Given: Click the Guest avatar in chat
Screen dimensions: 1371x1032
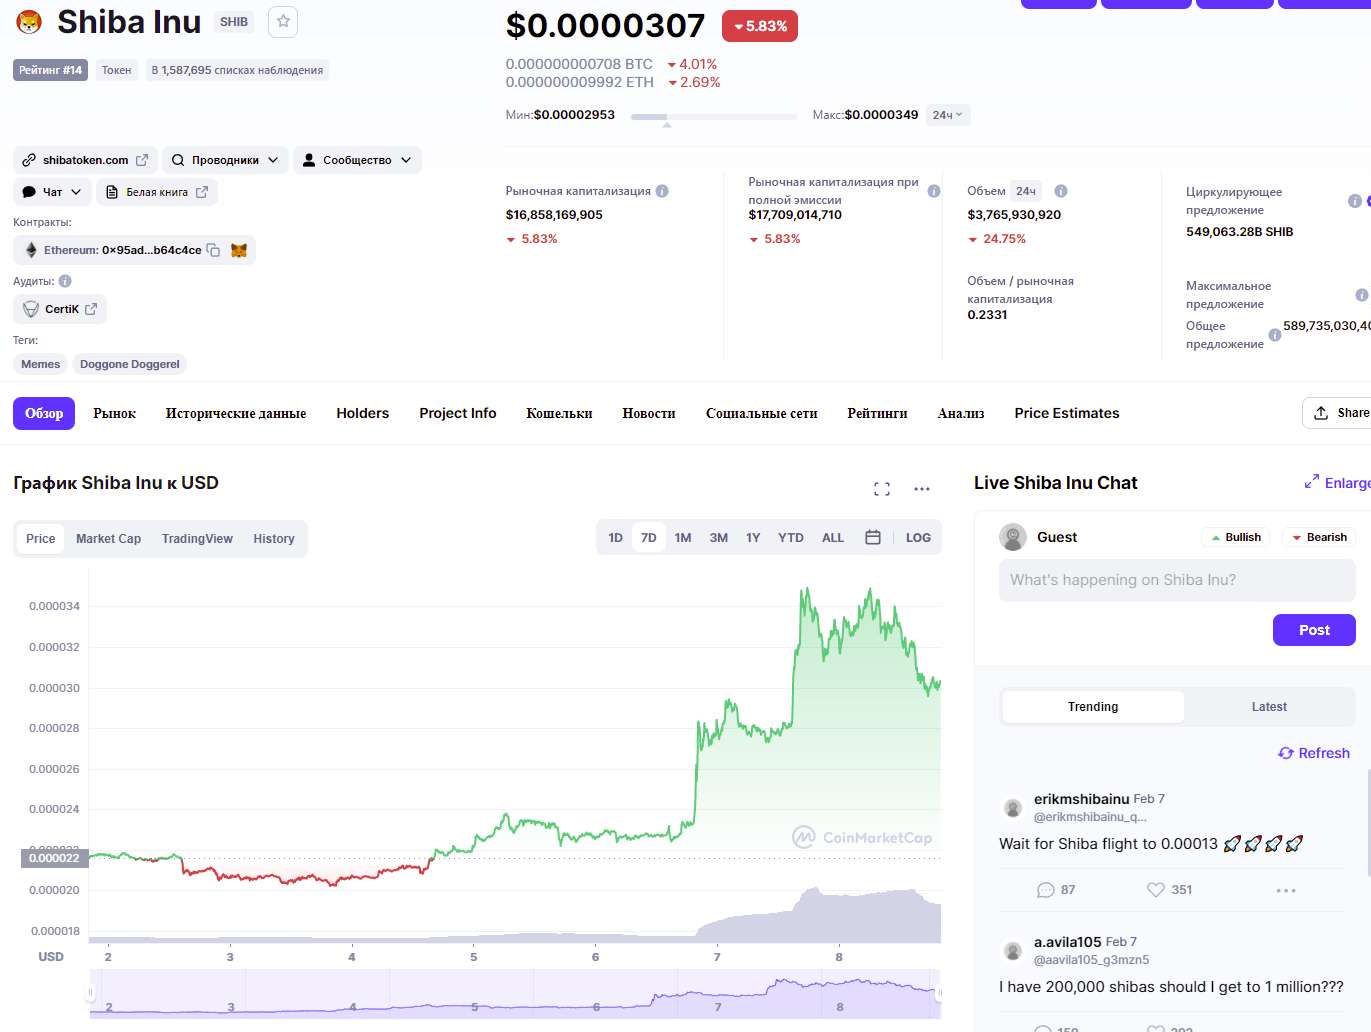Looking at the screenshot, I should point(1013,537).
